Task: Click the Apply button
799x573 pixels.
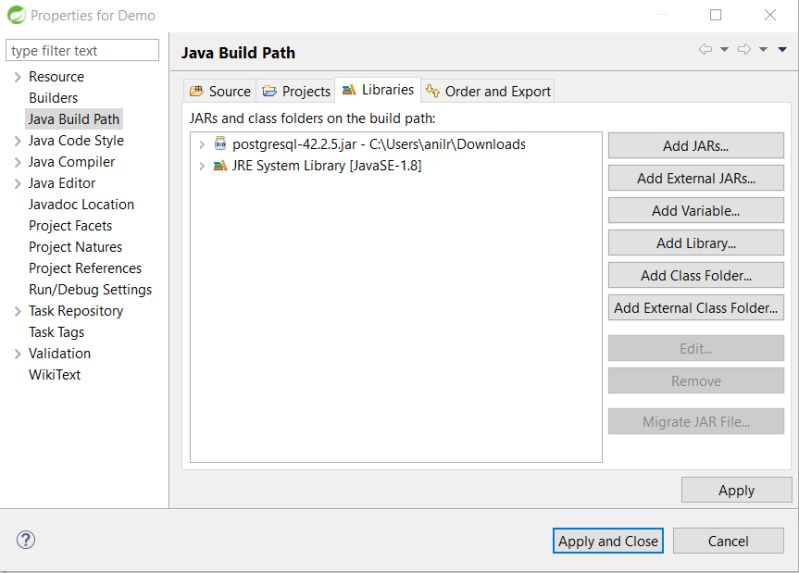Action: pos(736,490)
